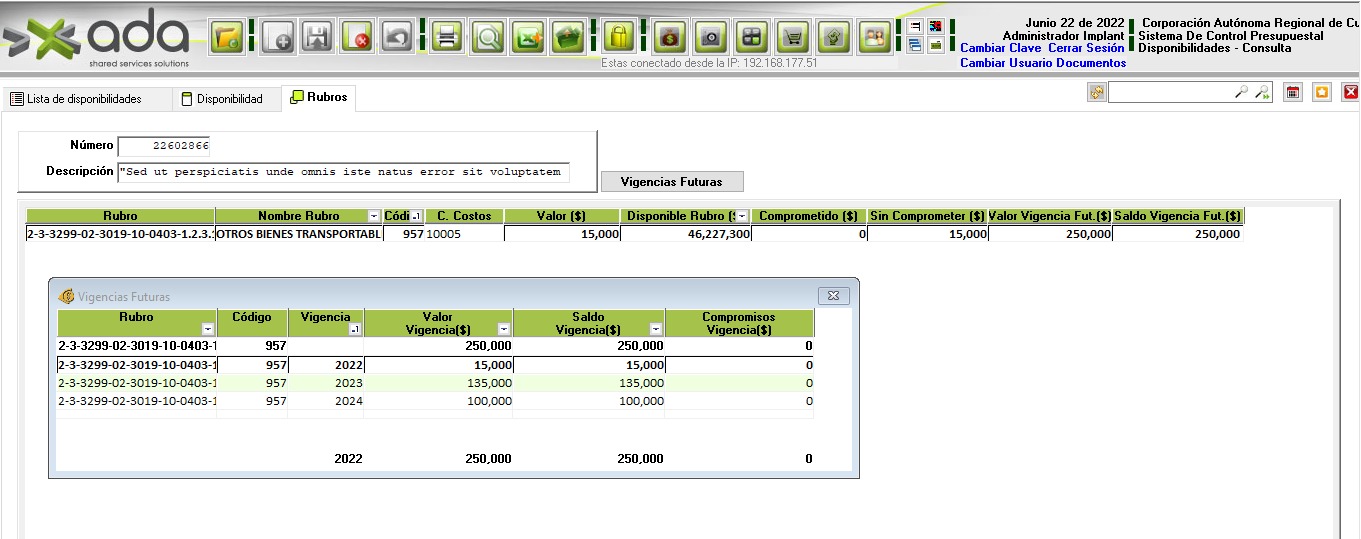This screenshot has height=539, width=1361.
Task: Click the printer icon in toolbar
Action: [x=448, y=38]
